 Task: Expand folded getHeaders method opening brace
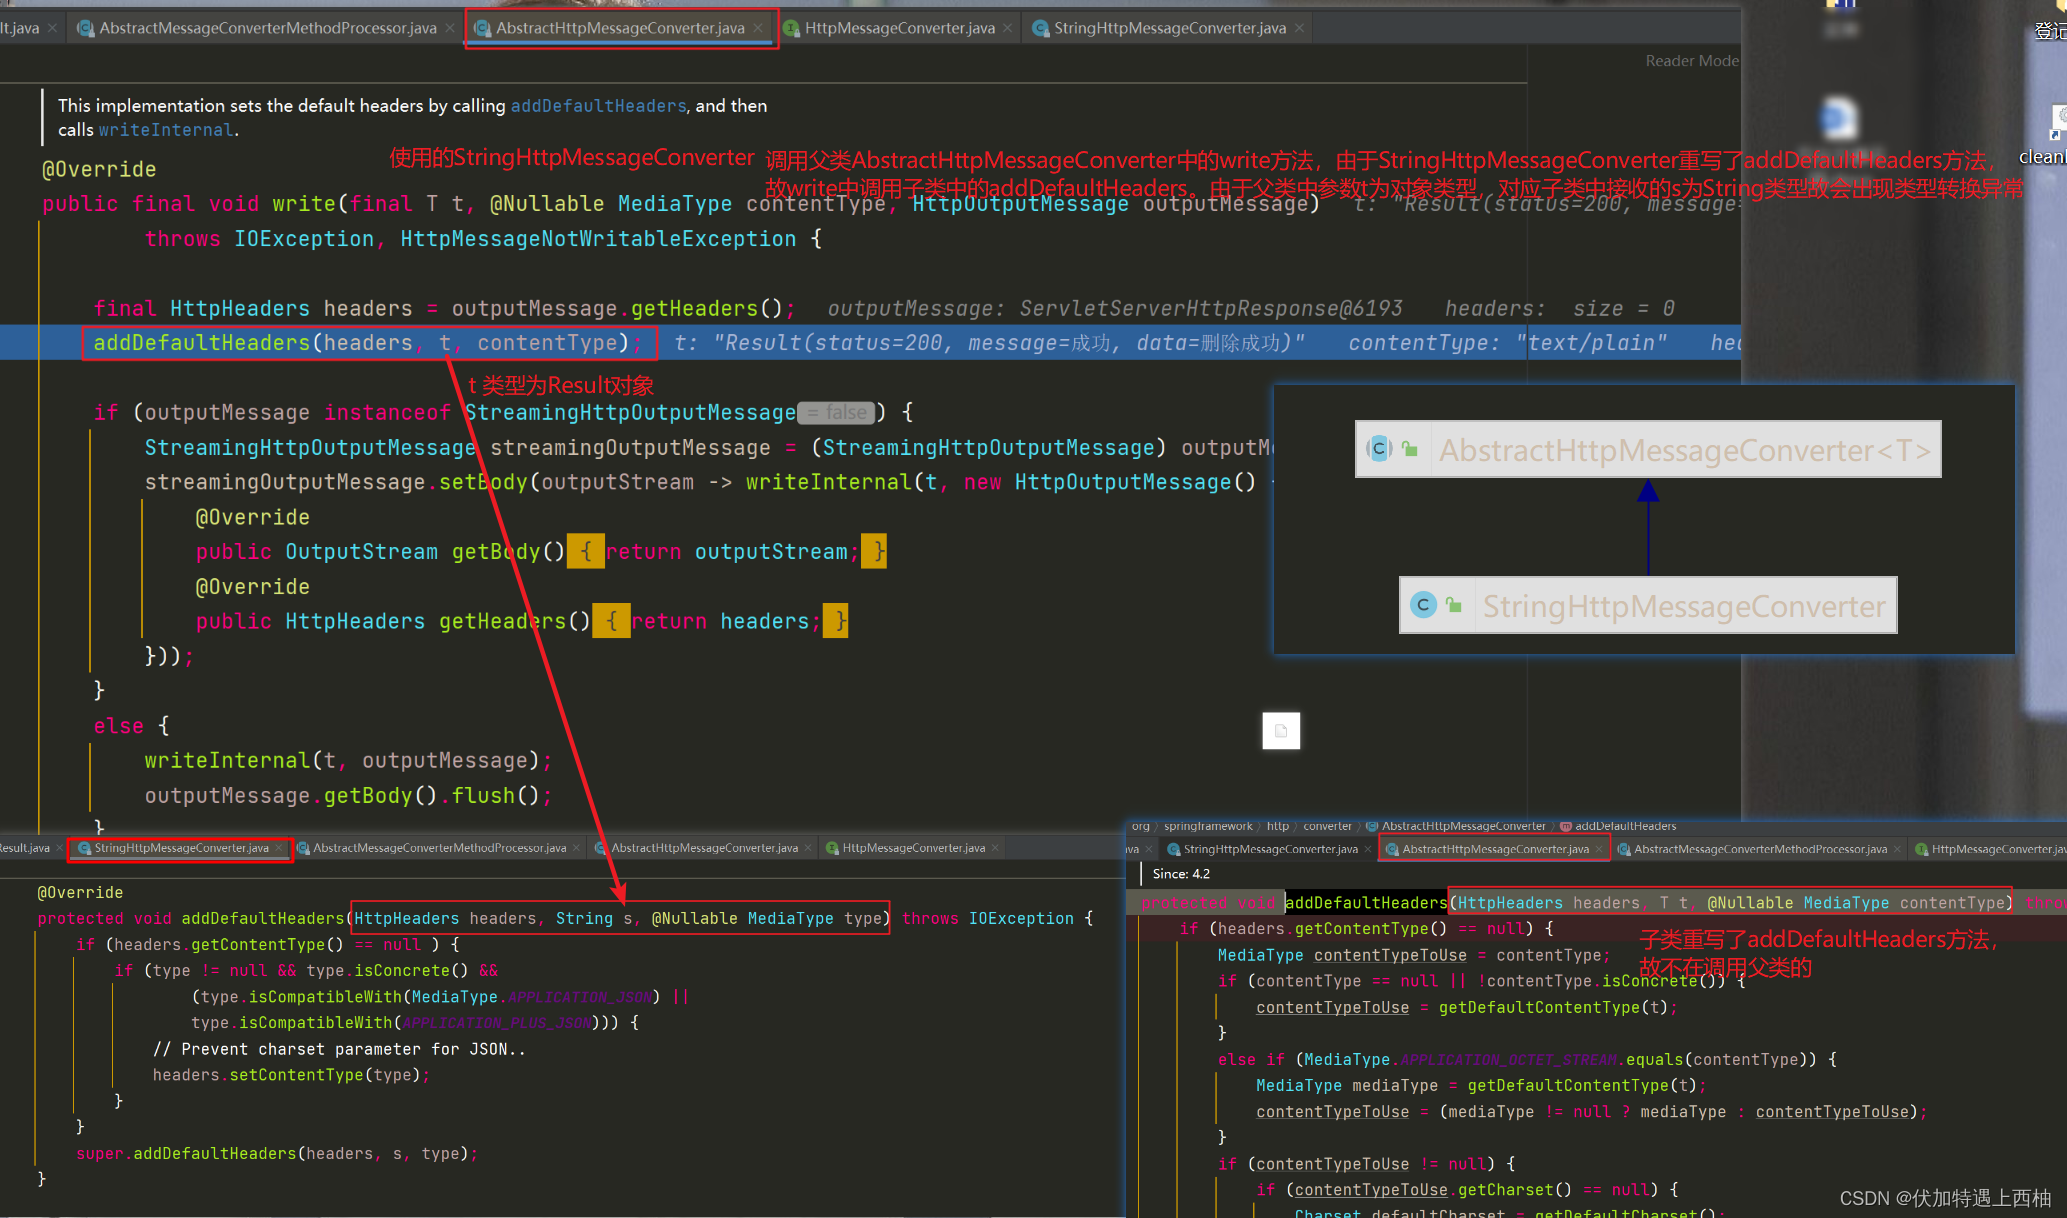pos(611,622)
